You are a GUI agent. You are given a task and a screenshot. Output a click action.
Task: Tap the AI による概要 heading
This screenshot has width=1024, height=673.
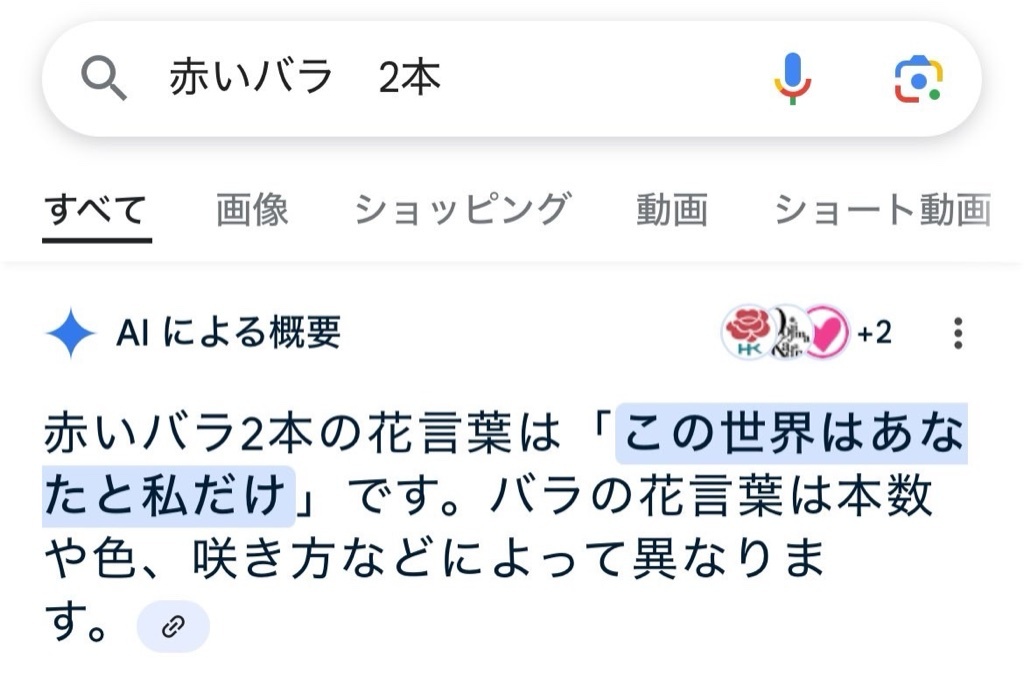228,332
